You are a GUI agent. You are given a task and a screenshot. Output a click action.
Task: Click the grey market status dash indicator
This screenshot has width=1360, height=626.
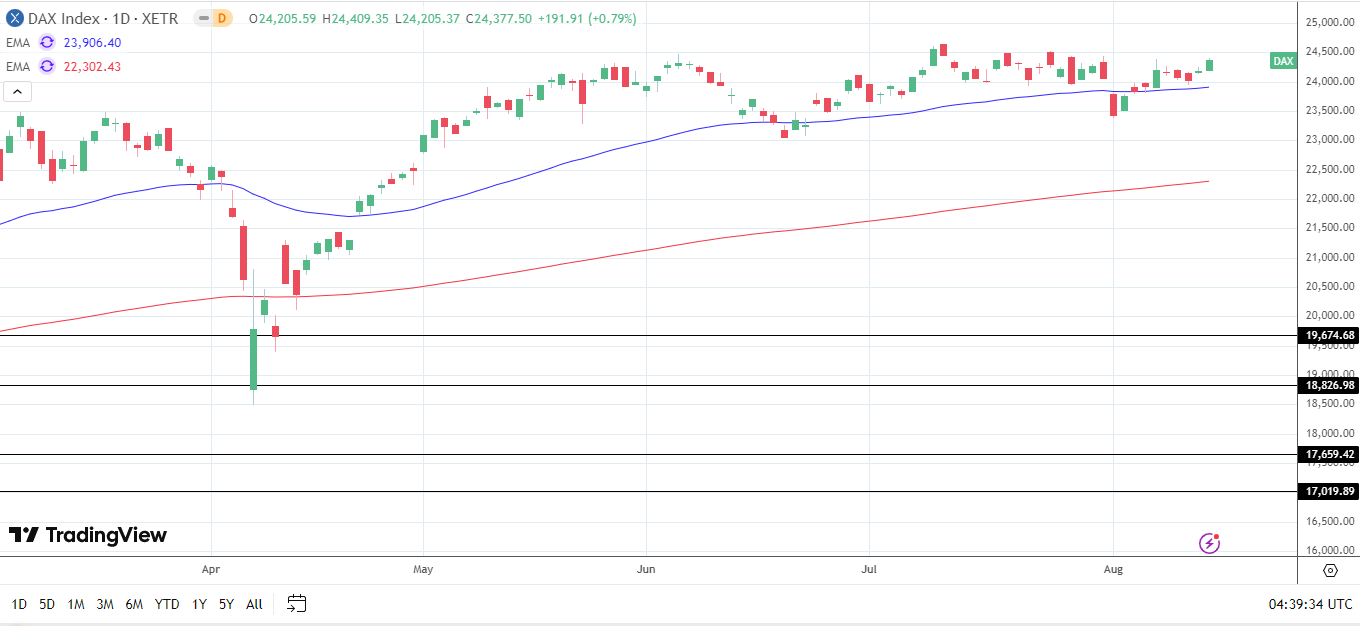pyautogui.click(x=202, y=18)
